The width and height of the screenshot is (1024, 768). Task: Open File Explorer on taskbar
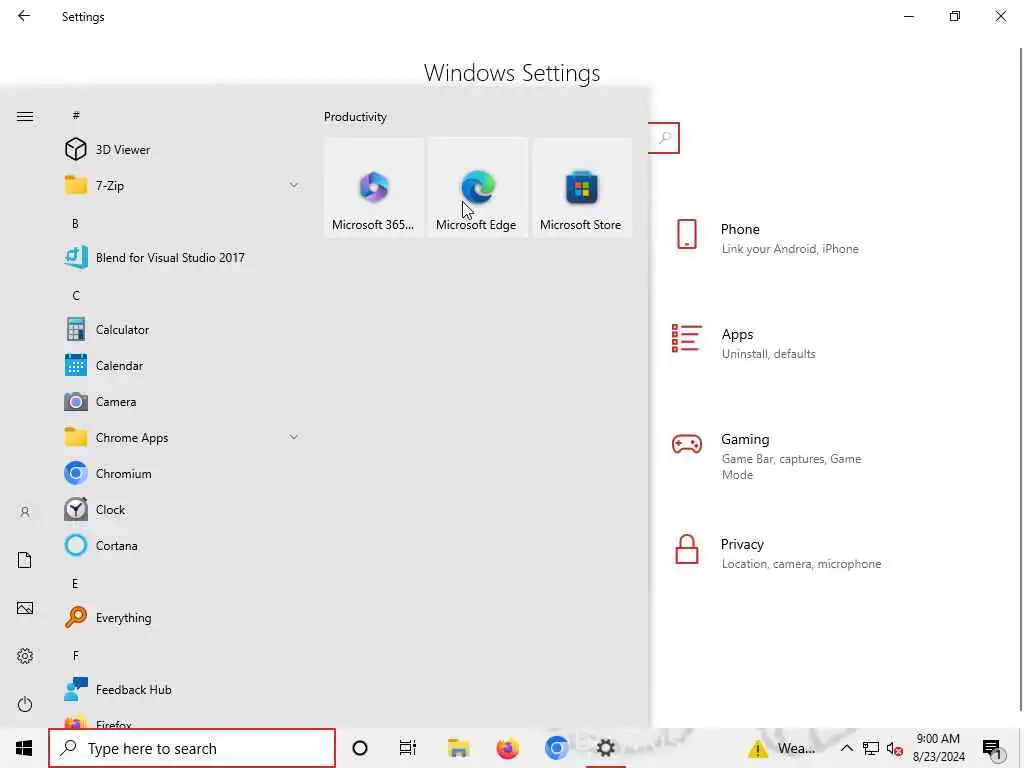pos(458,748)
